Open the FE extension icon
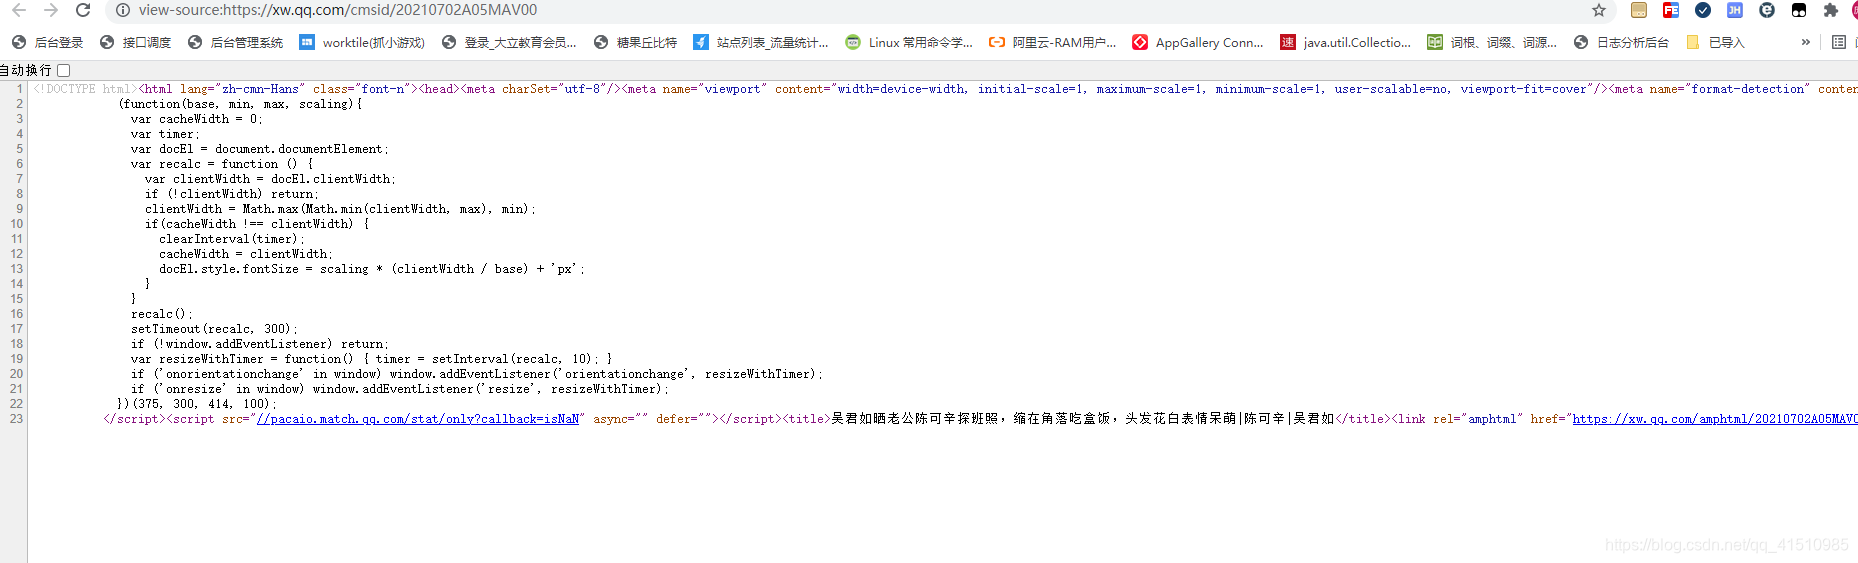 1670,10
